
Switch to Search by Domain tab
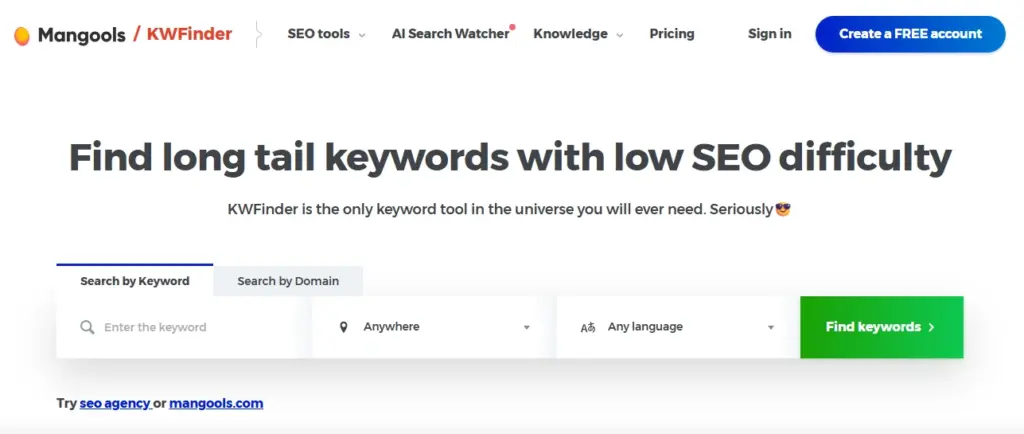point(288,281)
